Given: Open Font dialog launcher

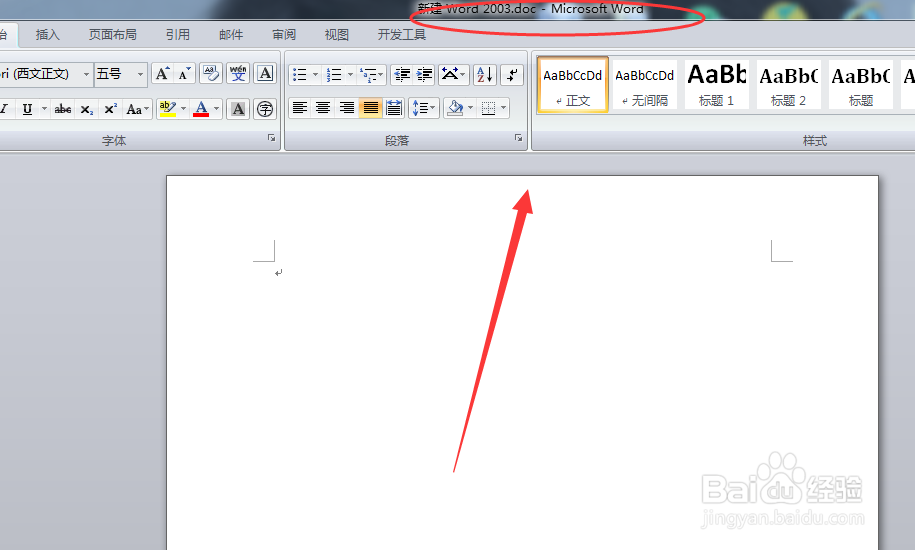Looking at the screenshot, I should pos(271,138).
